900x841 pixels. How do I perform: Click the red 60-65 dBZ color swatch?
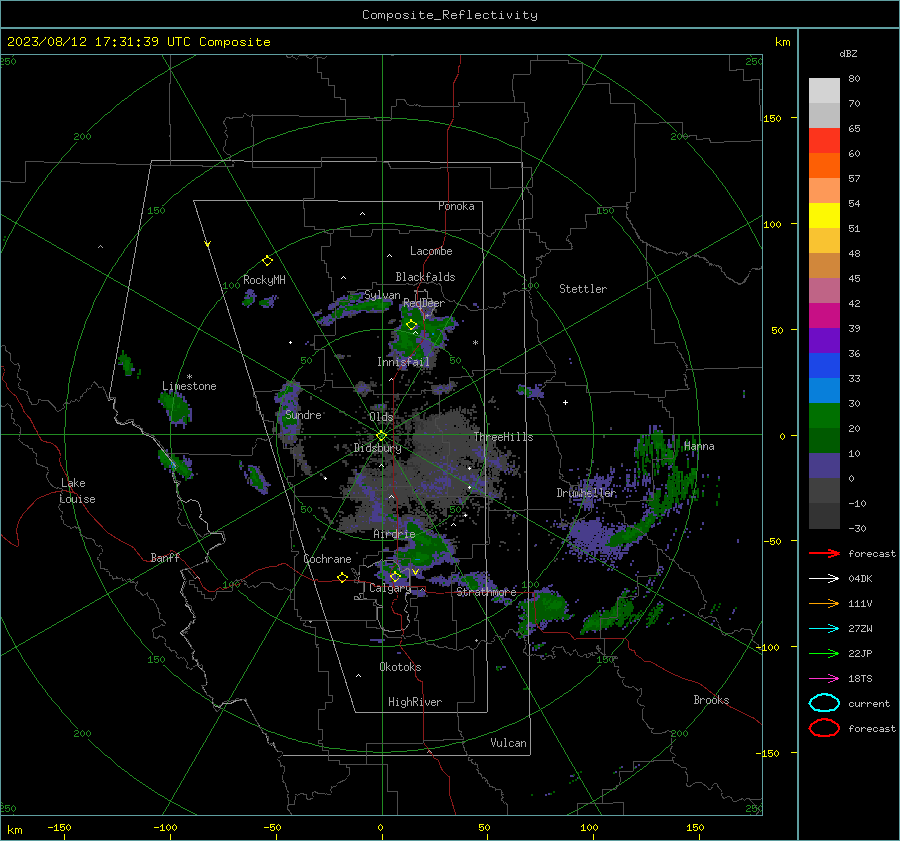point(824,141)
